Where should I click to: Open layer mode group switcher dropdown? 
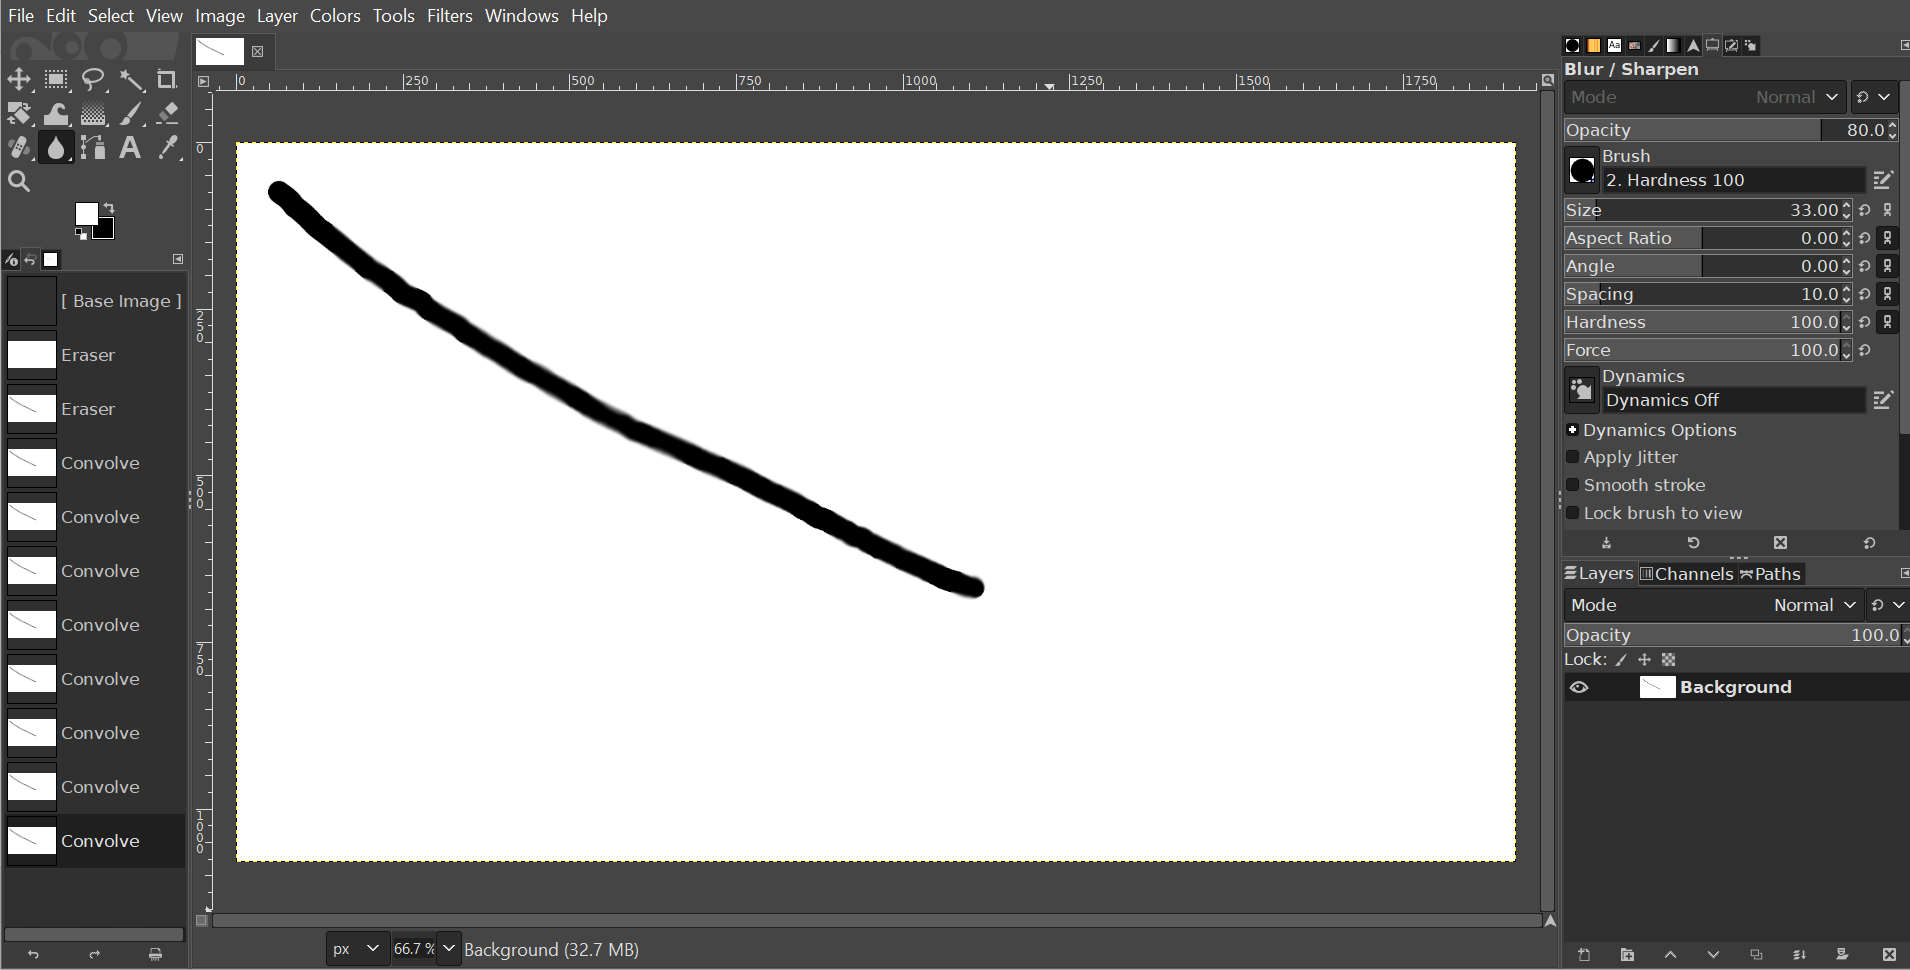(1888, 605)
